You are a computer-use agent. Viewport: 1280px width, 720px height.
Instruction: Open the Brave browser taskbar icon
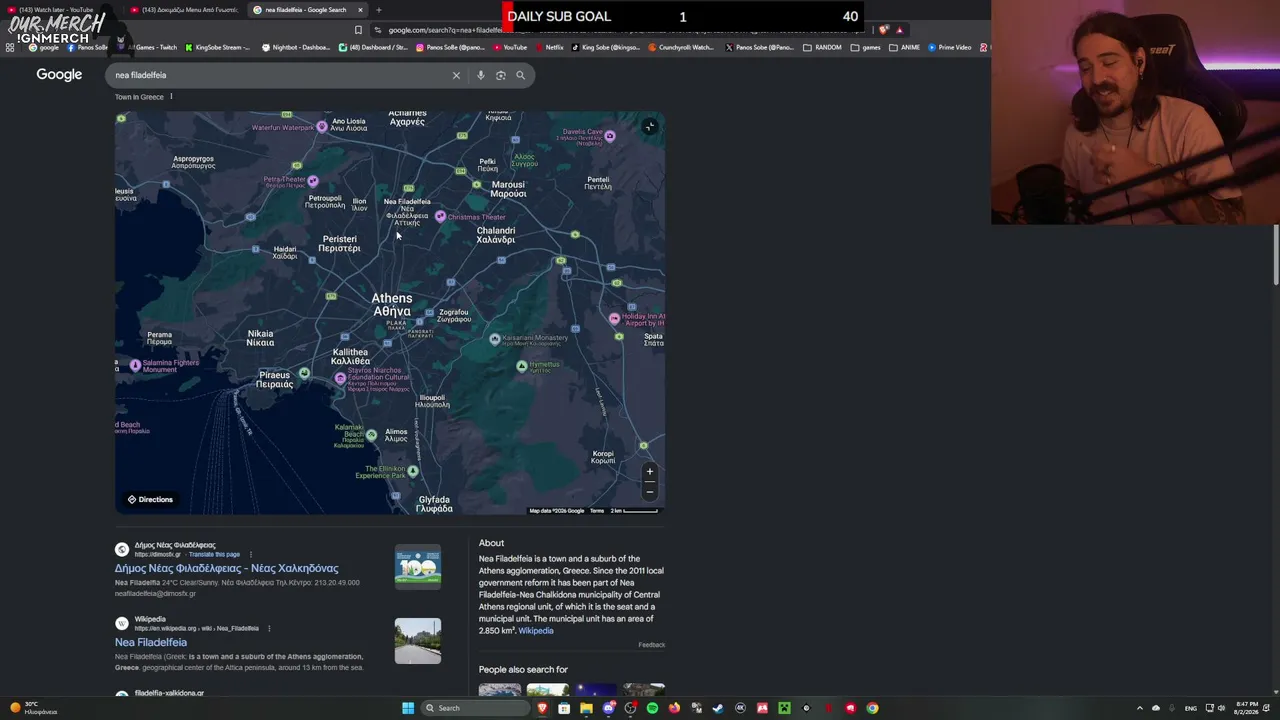point(543,708)
